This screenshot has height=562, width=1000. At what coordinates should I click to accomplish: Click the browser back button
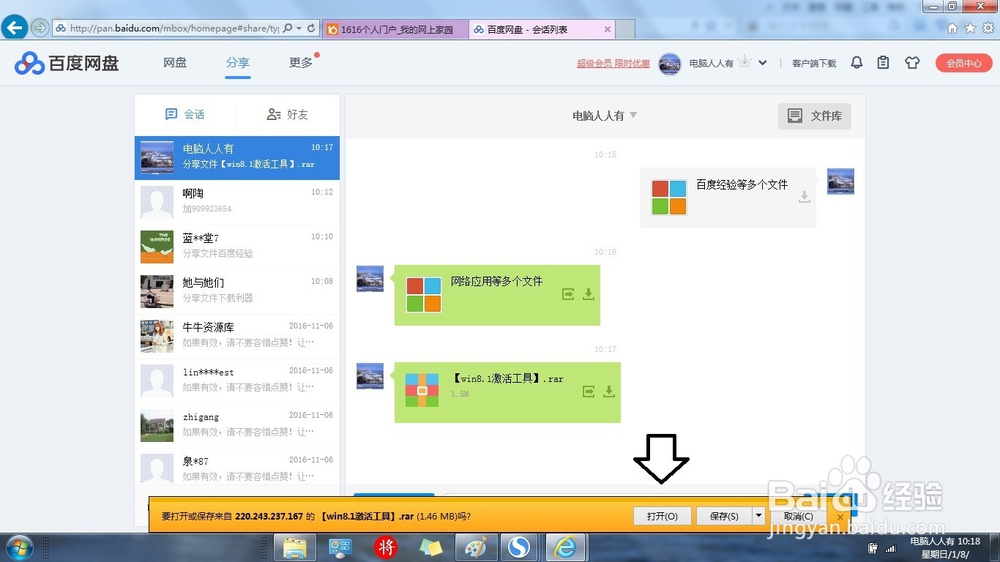click(15, 28)
